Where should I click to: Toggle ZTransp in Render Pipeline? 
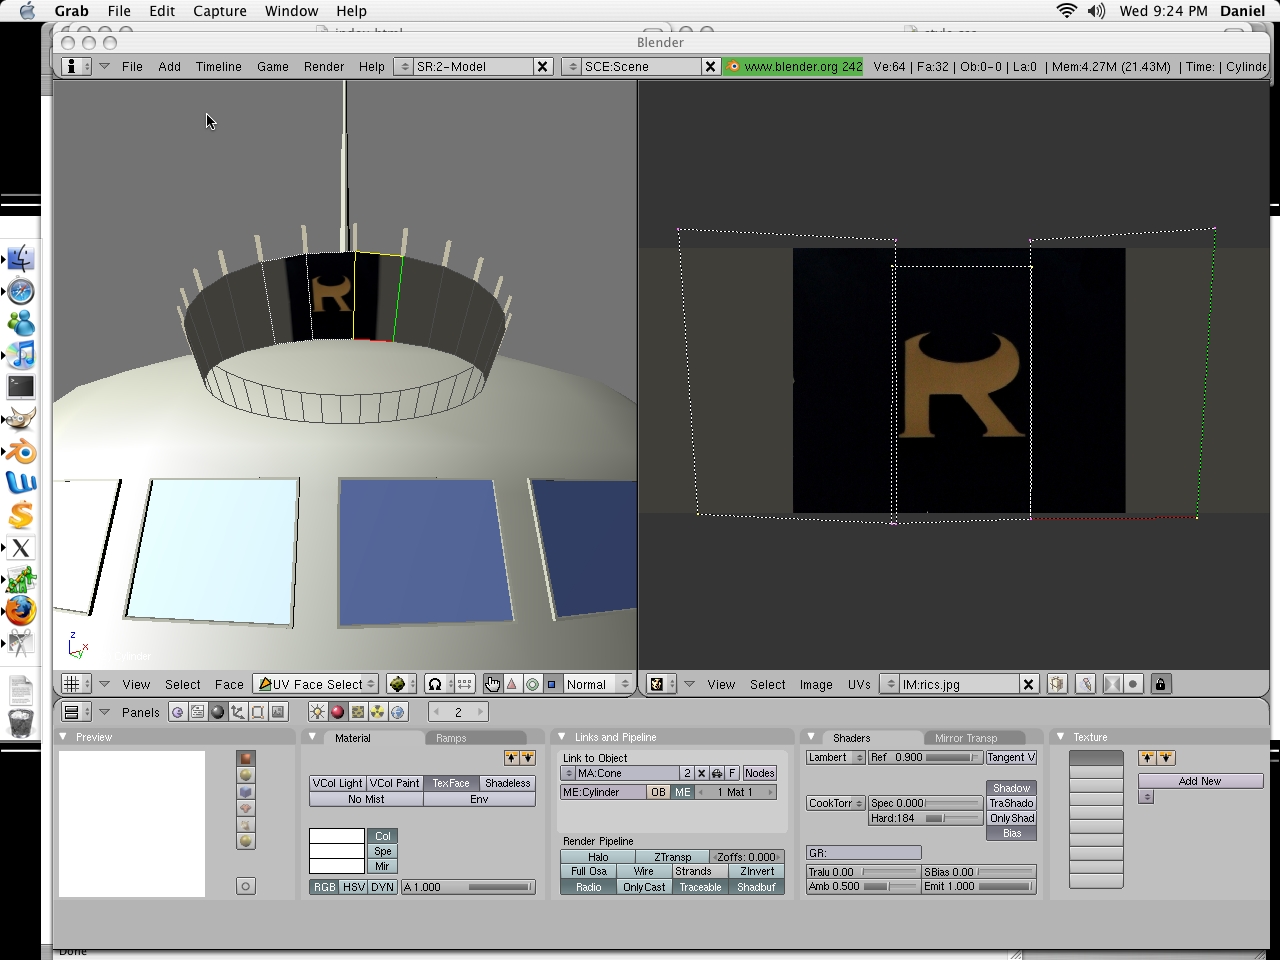point(672,857)
